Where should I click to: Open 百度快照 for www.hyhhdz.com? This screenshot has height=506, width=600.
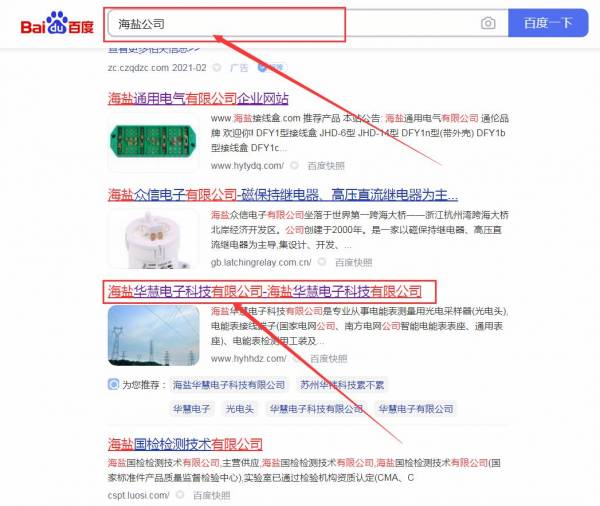tap(328, 359)
